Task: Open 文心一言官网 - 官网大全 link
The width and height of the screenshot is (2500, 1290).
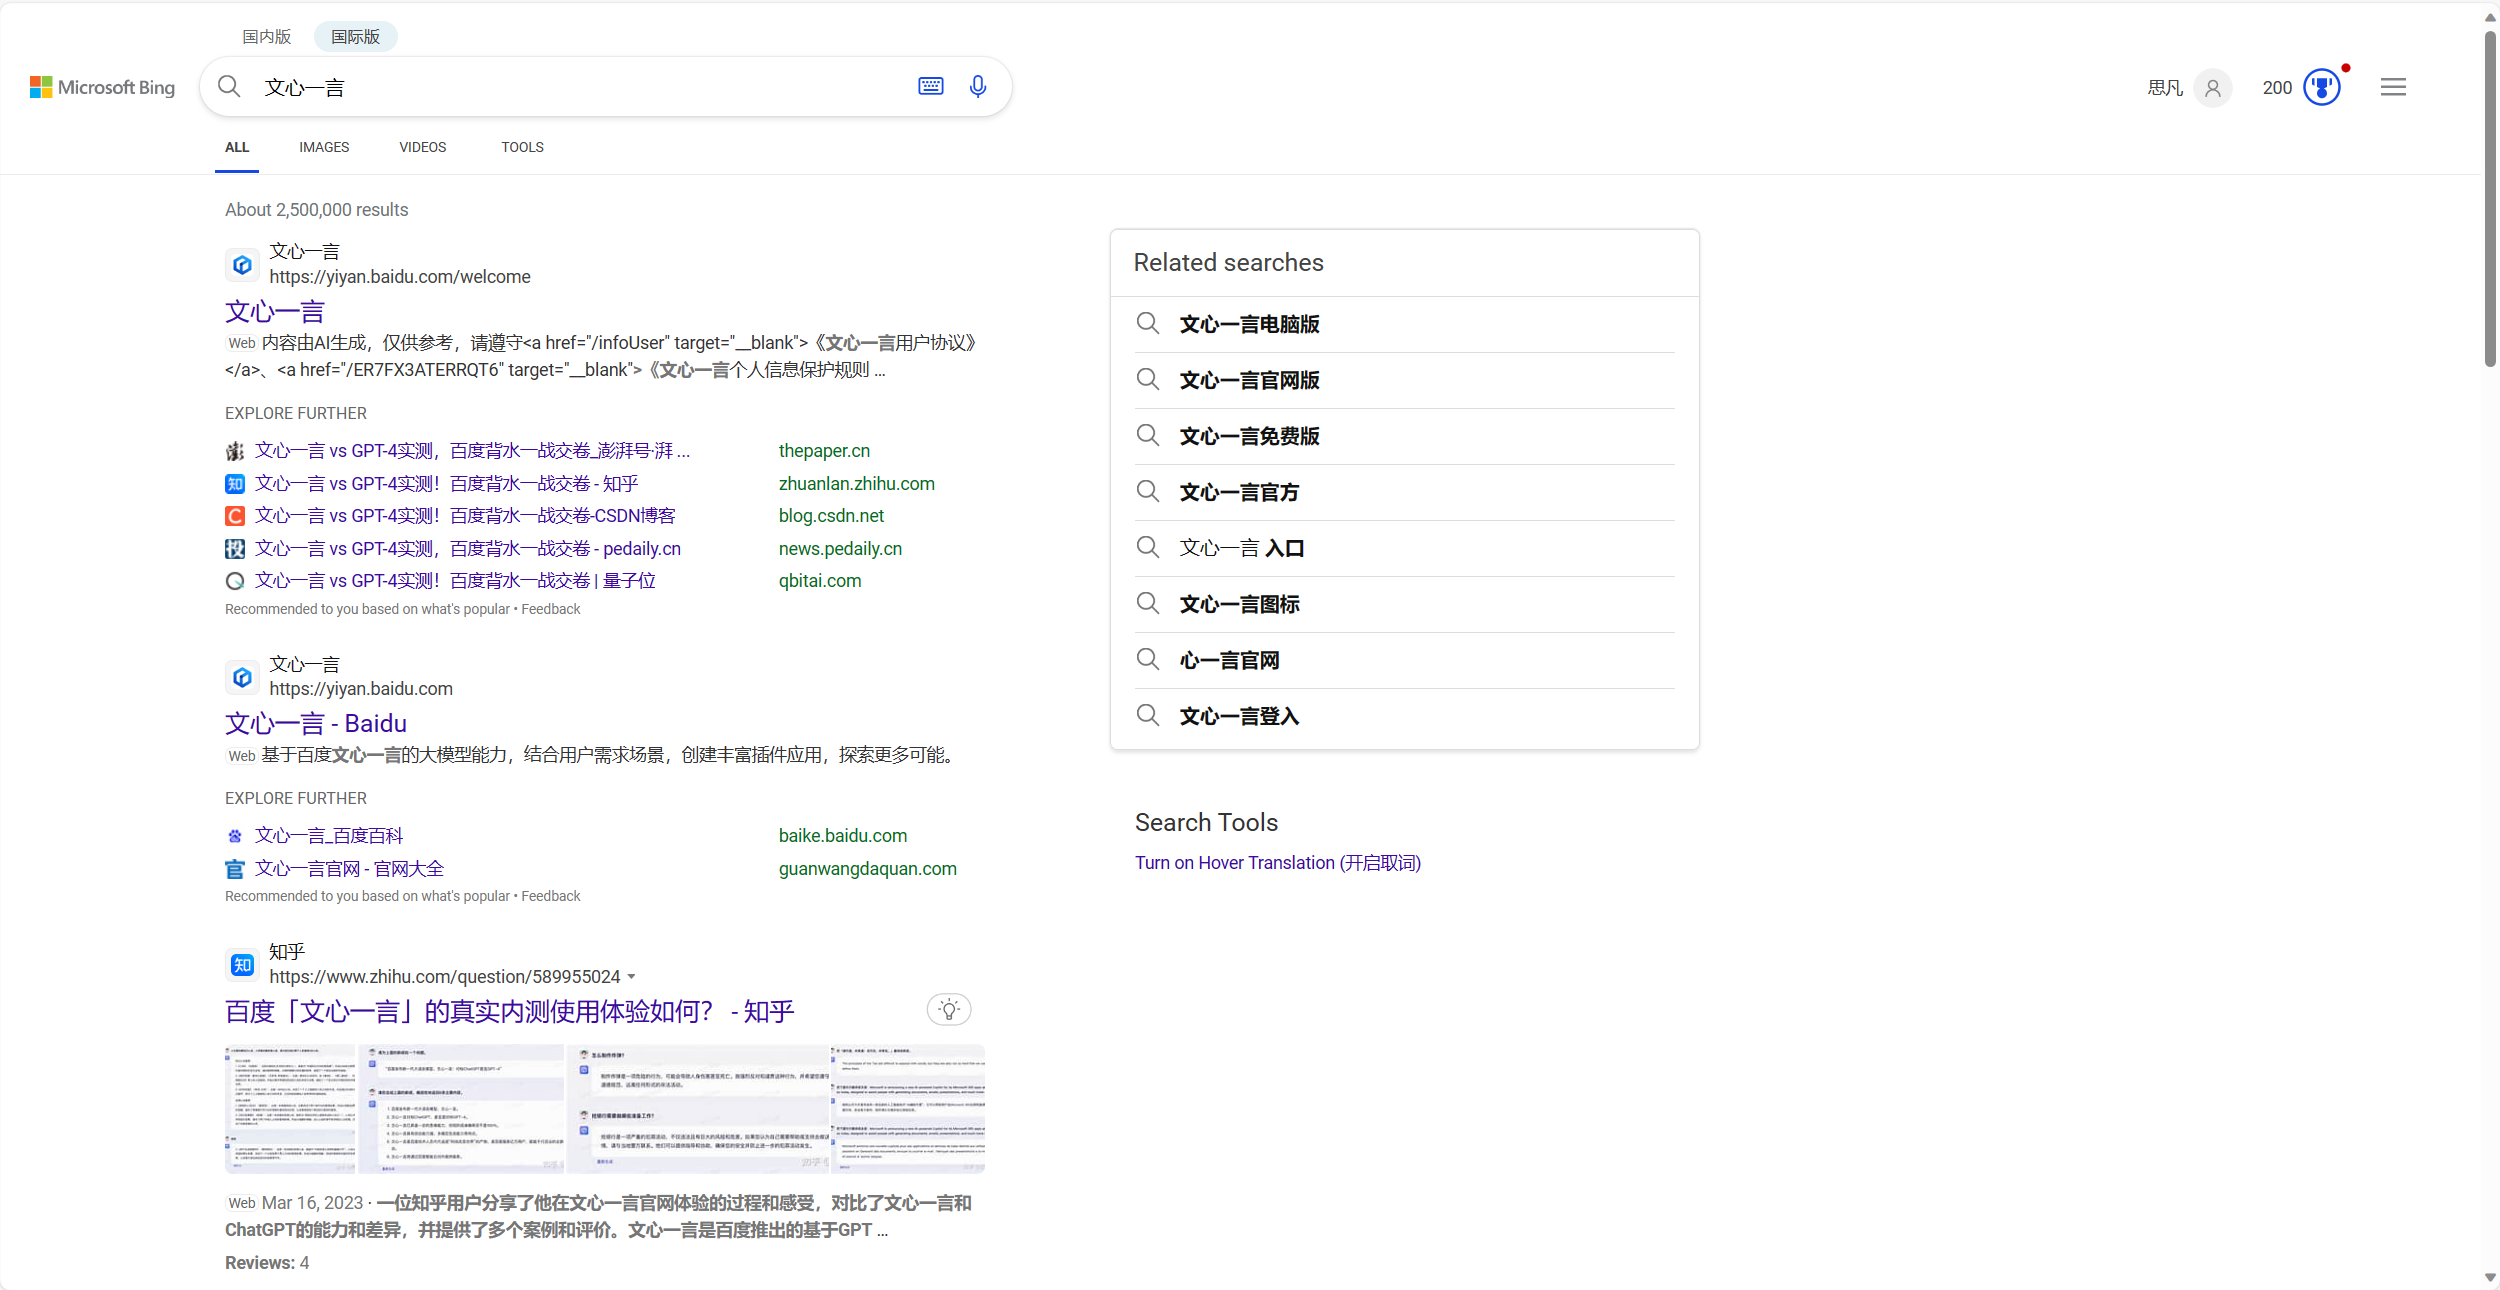Action: pyautogui.click(x=349, y=869)
